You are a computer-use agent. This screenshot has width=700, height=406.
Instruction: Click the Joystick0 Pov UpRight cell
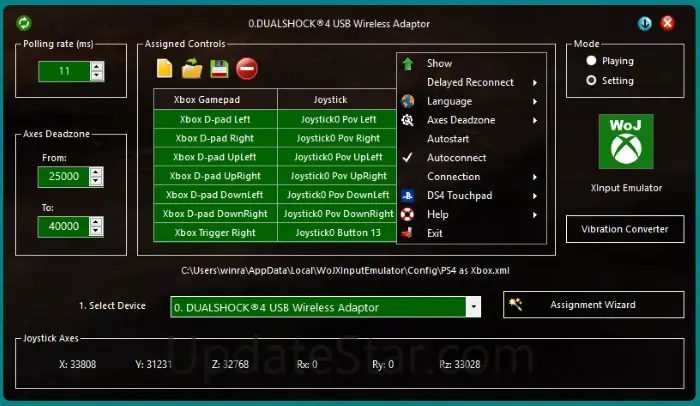(x=337, y=176)
